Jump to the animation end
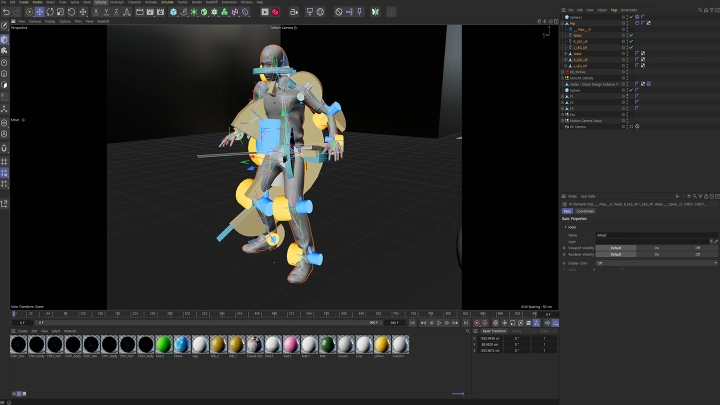The width and height of the screenshot is (720, 405). coord(466,323)
